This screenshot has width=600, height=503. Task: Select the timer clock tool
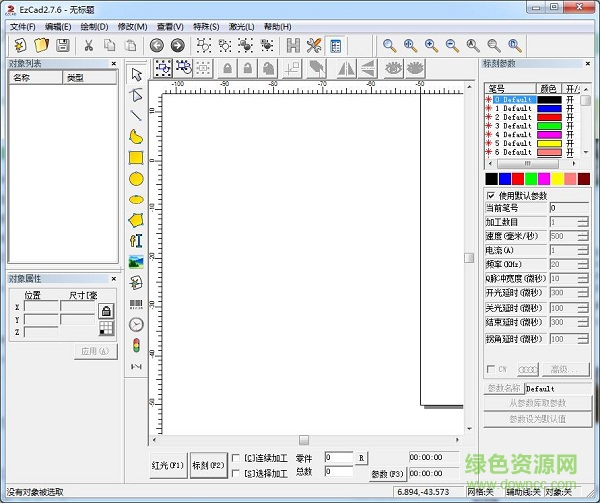pyautogui.click(x=136, y=324)
